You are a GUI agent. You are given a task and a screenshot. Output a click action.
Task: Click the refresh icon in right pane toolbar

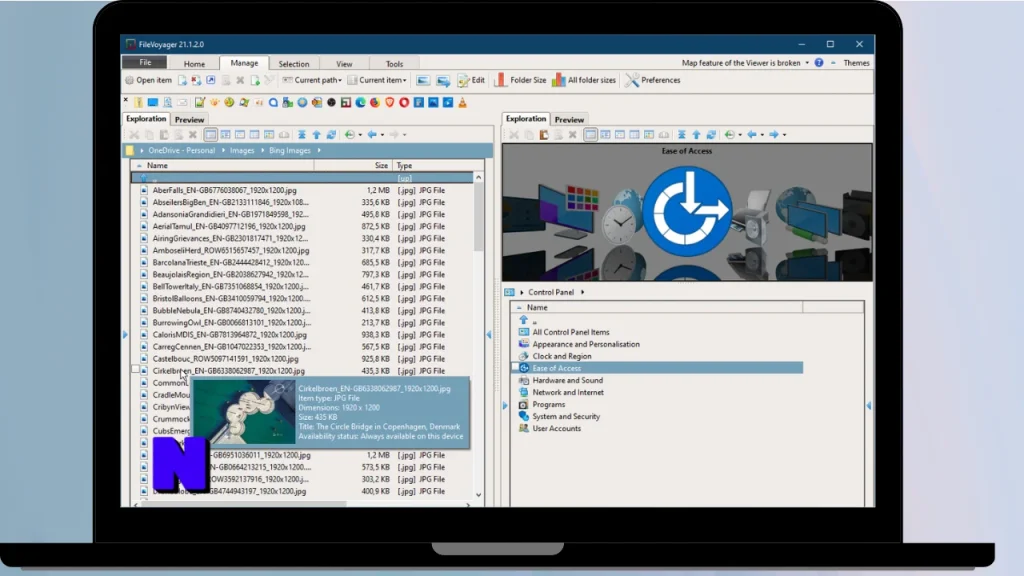[x=711, y=135]
